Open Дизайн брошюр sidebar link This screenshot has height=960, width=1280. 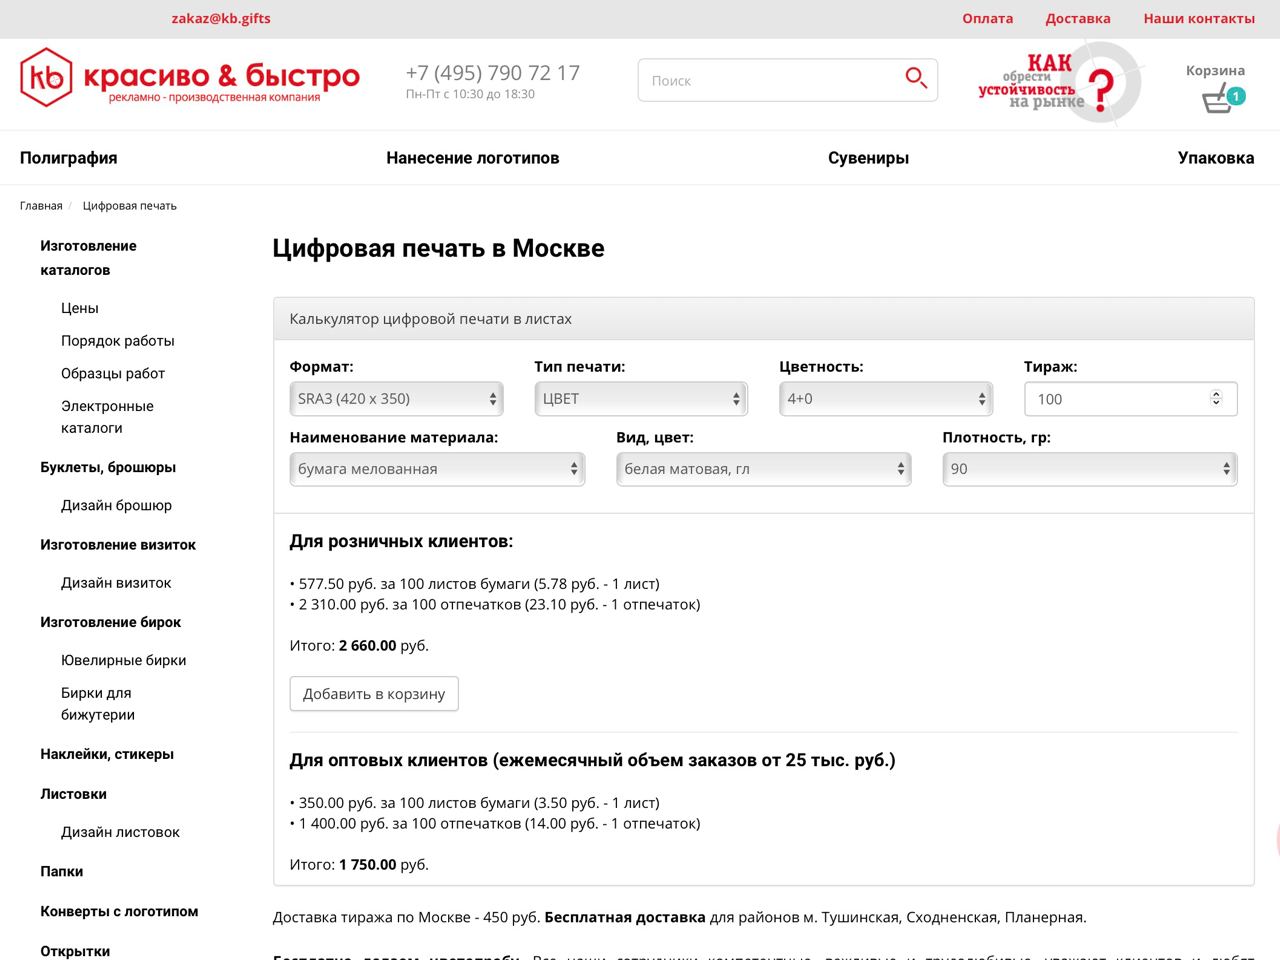click(116, 506)
